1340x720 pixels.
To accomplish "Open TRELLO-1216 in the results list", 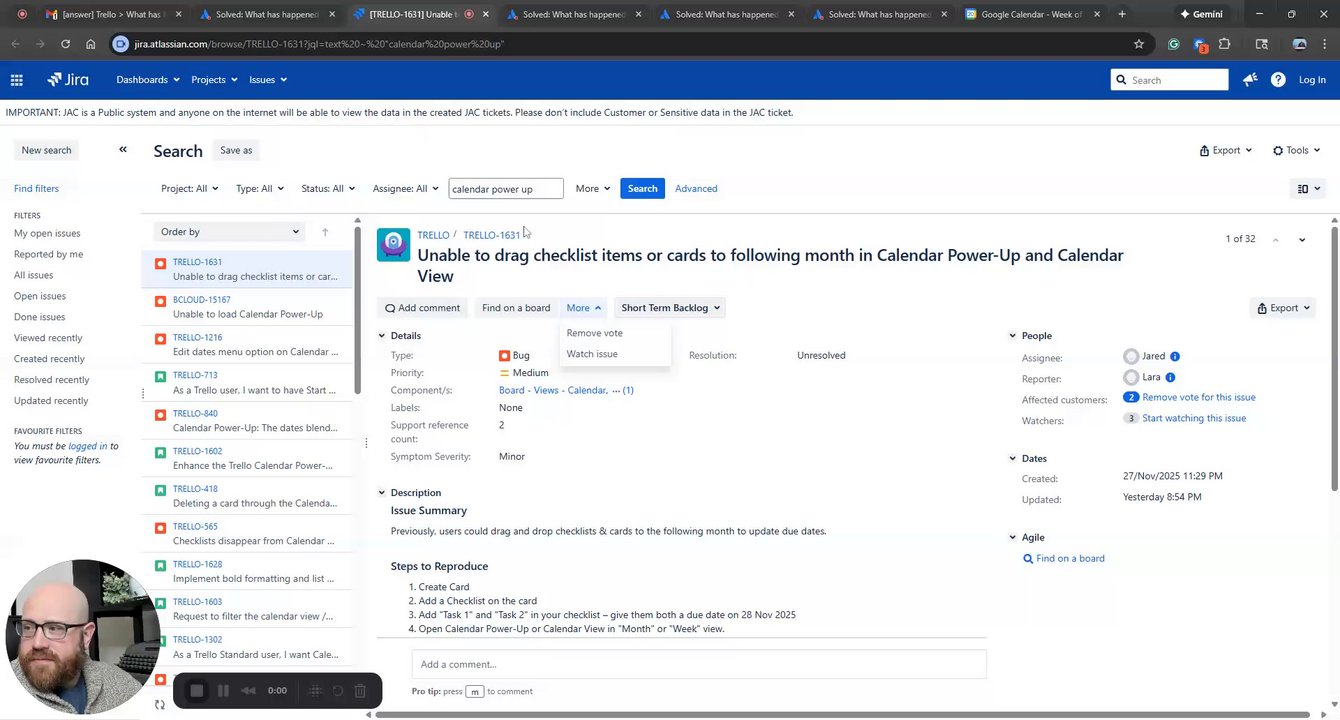I will (x=248, y=345).
